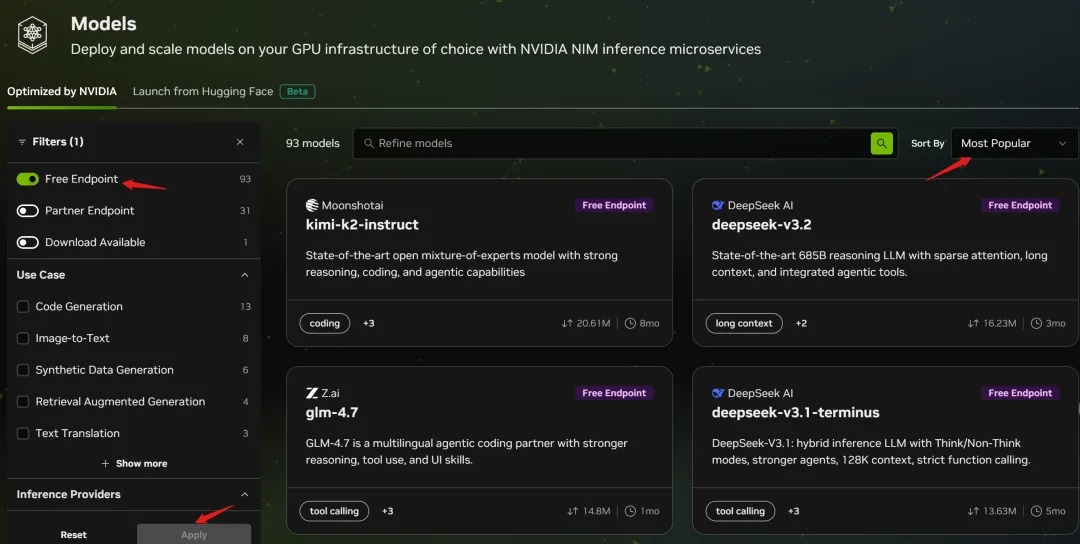Screen dimensions: 1080x544
Task: Click the green search button icon
Action: coord(881,144)
